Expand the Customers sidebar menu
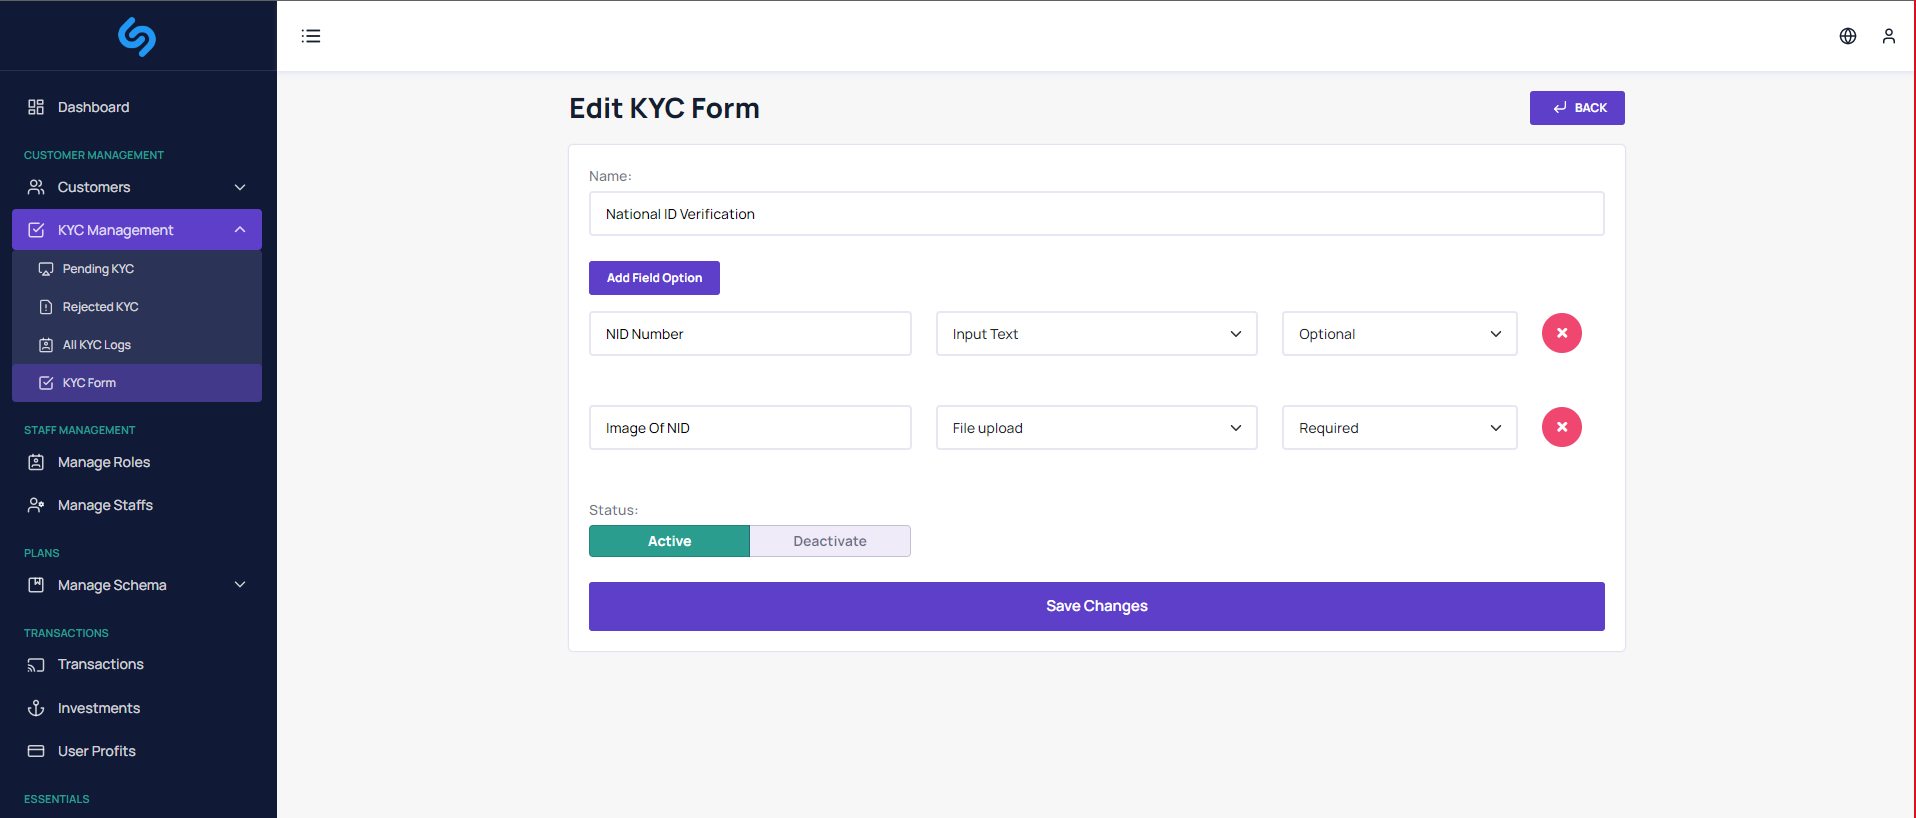Image resolution: width=1916 pixels, height=818 pixels. point(137,187)
